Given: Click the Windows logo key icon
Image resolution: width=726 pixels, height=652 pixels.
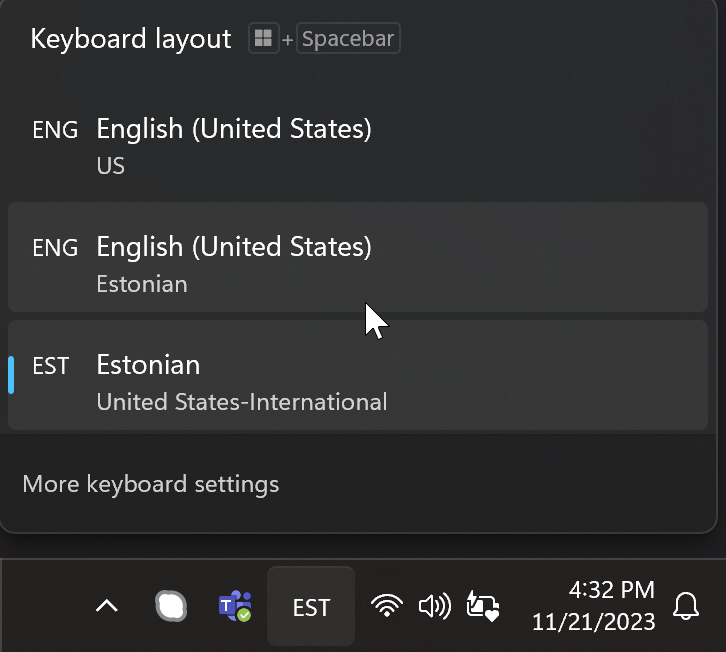Looking at the screenshot, I should [263, 38].
